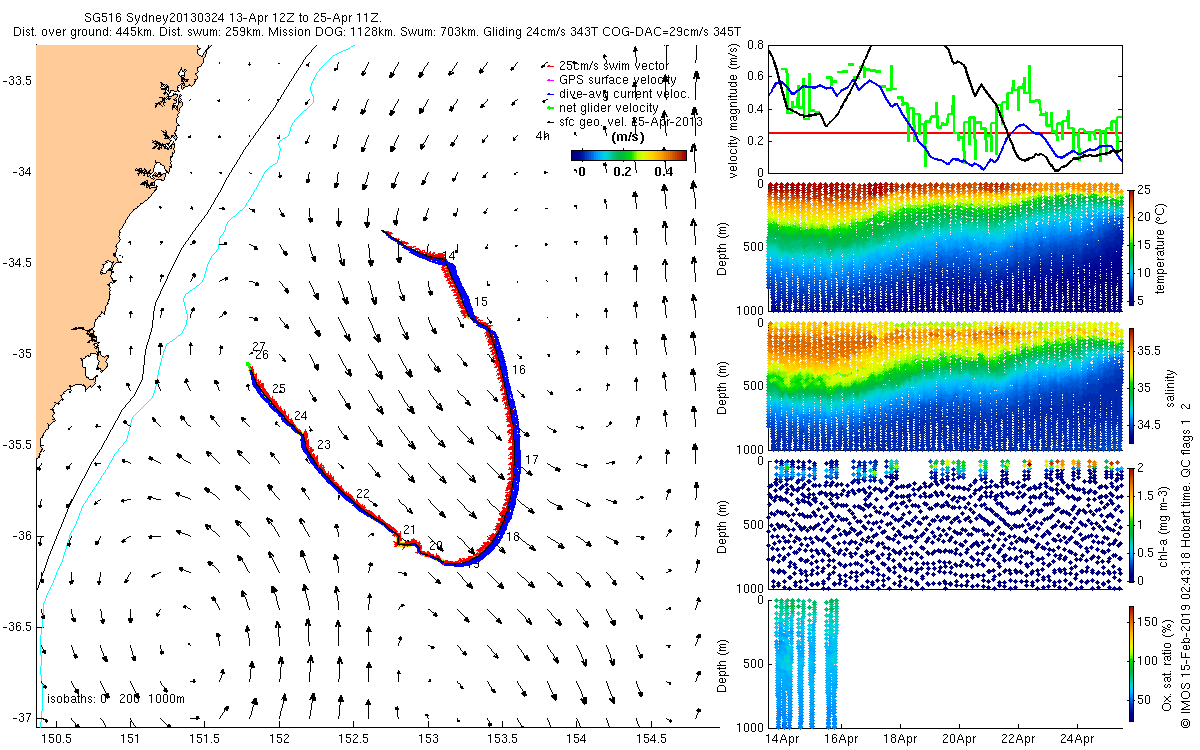This screenshot has height=750, width=1200.
Task: Click day marker 17 on glider track
Action: [x=531, y=460]
